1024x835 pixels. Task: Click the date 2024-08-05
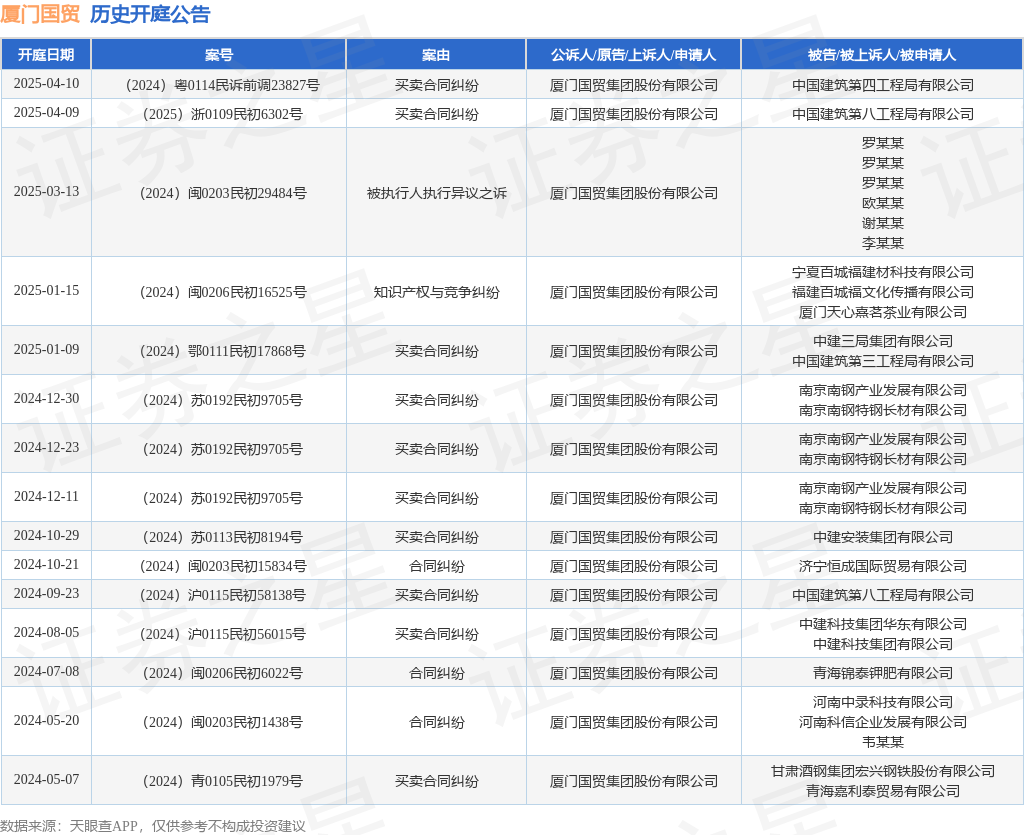[46, 633]
